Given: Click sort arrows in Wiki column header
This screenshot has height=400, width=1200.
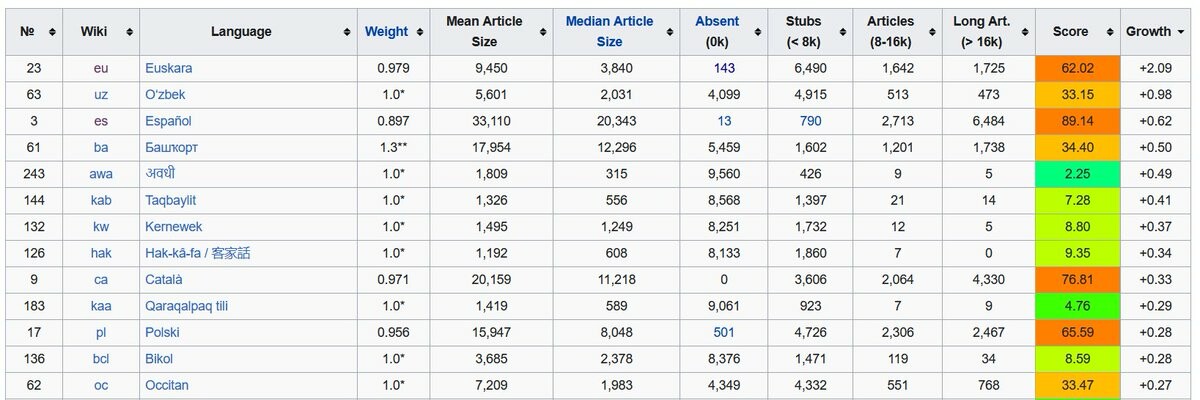Looking at the screenshot, I should coord(130,32).
